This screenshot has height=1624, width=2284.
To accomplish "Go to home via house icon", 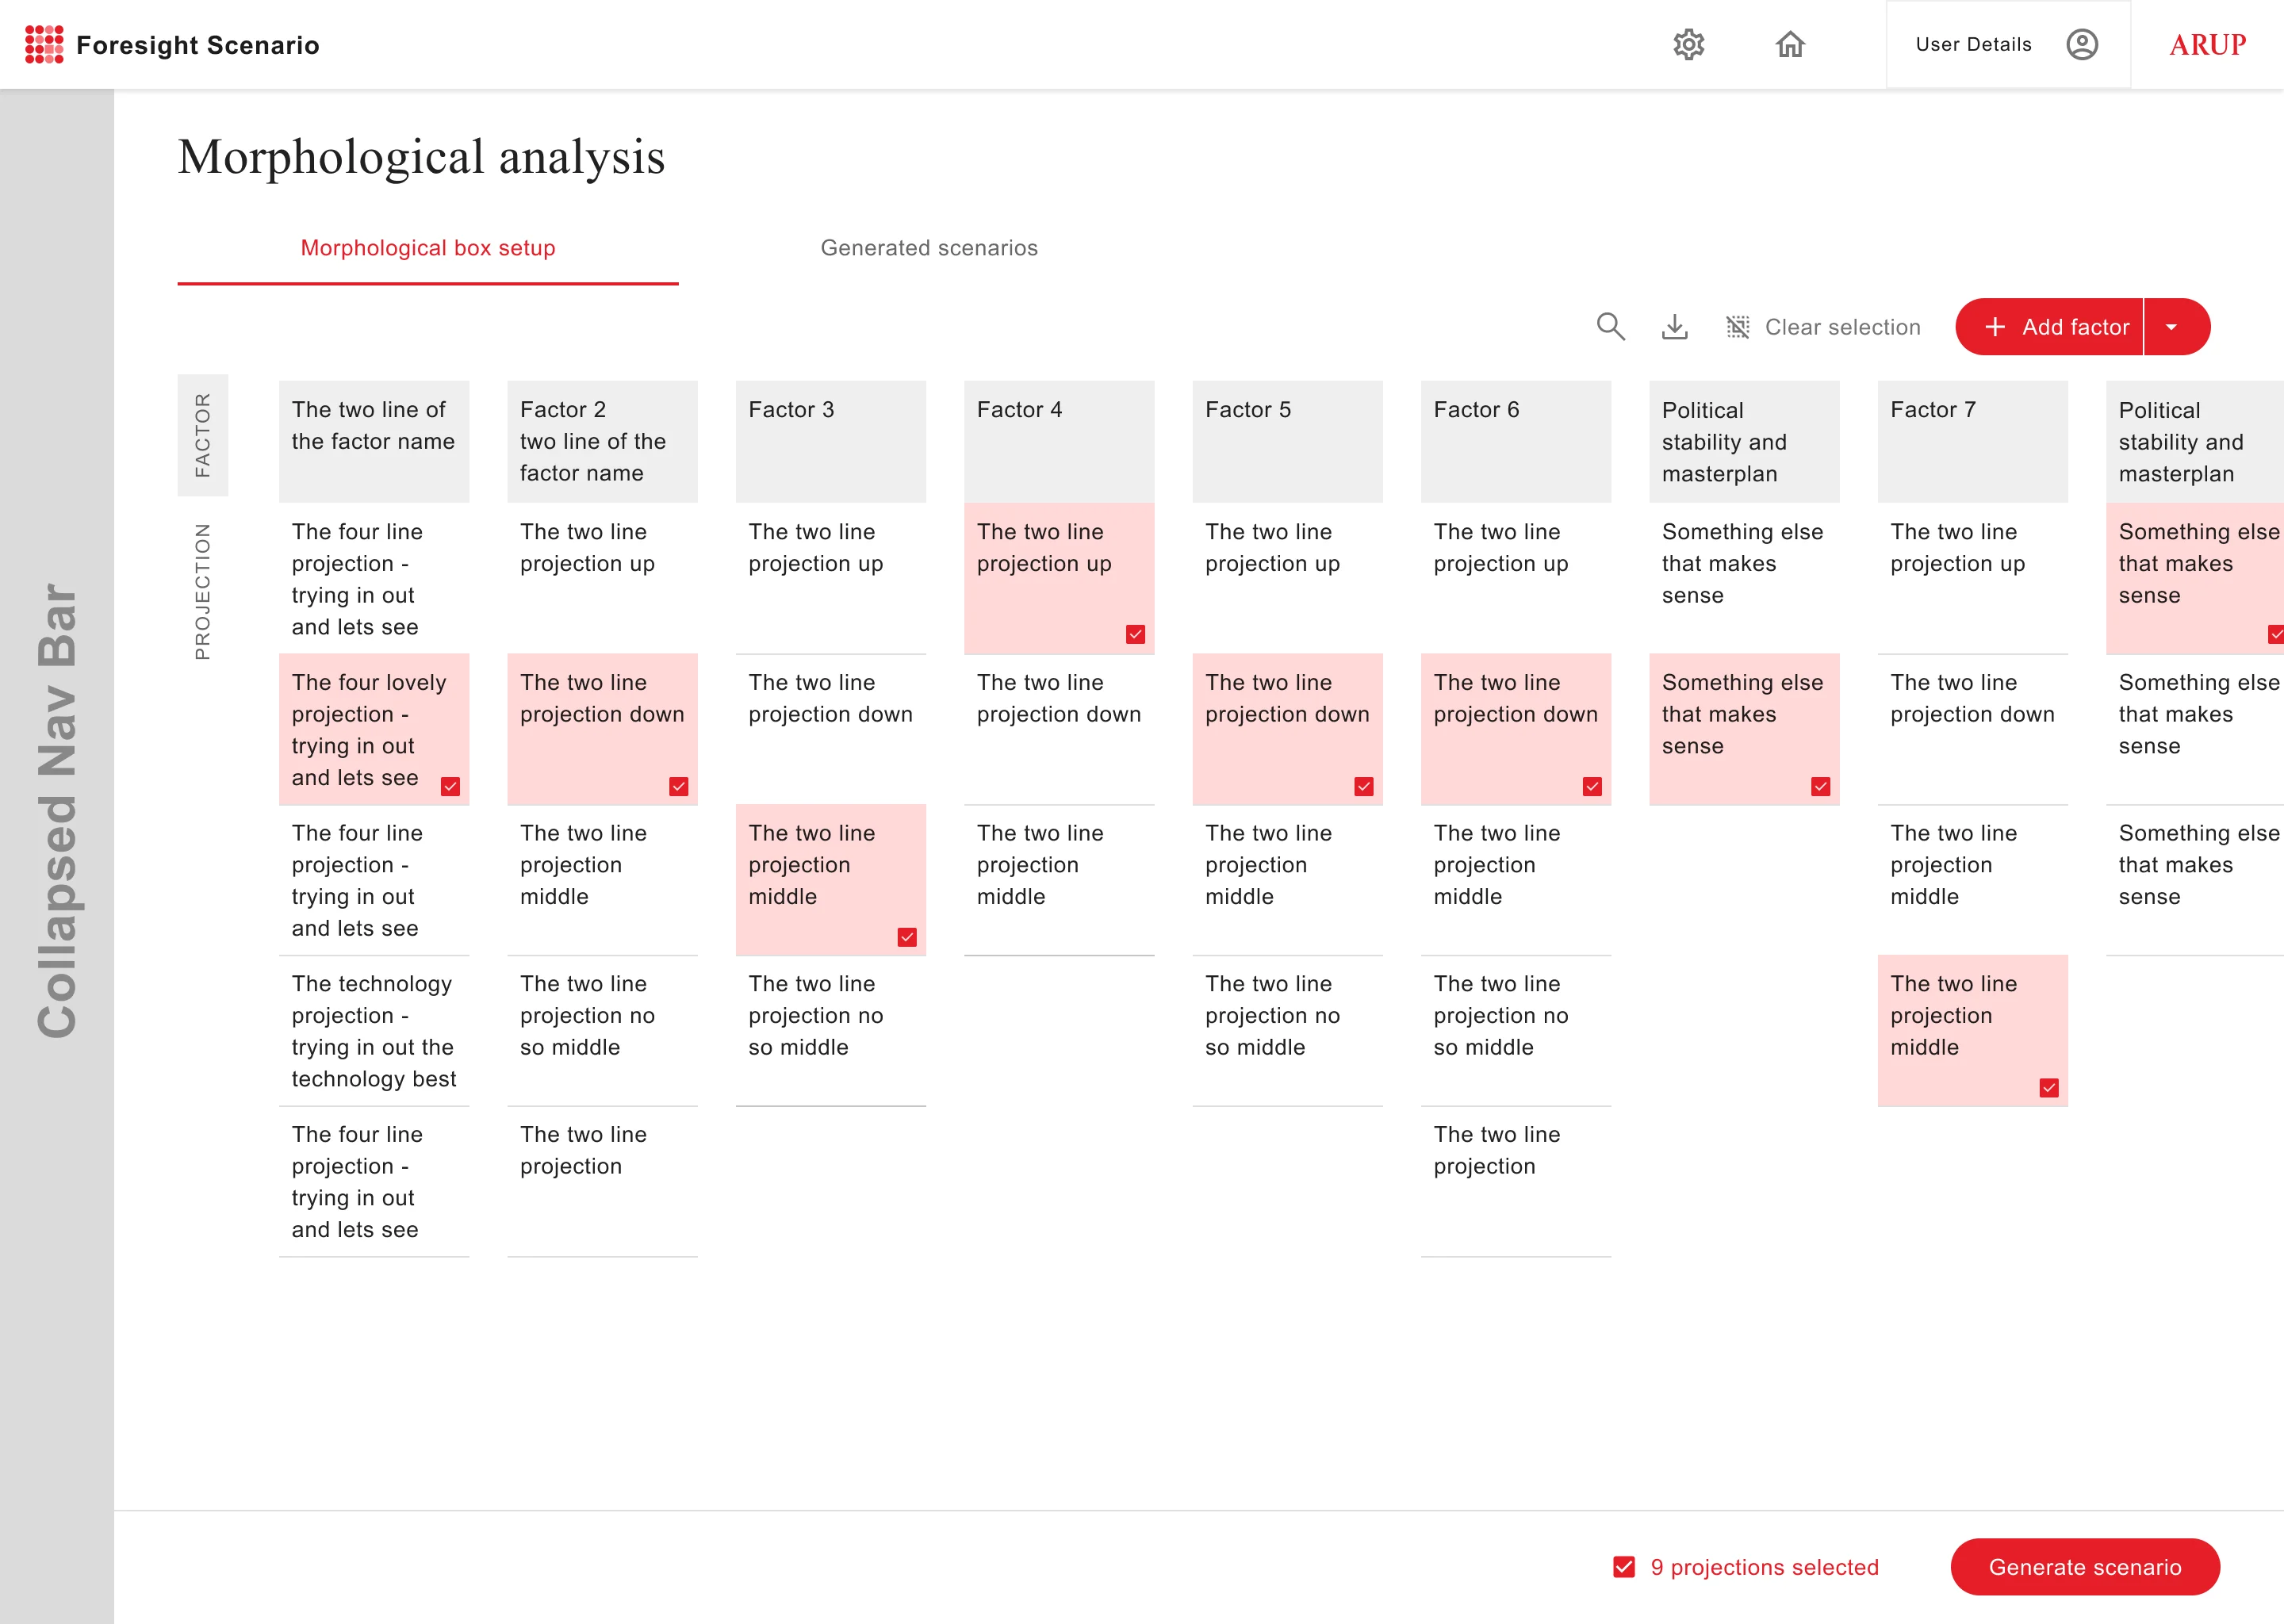I will click(1789, 44).
